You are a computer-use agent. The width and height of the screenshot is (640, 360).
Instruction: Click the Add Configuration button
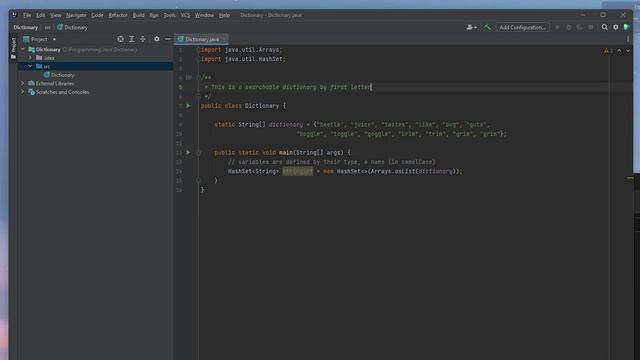coord(522,27)
